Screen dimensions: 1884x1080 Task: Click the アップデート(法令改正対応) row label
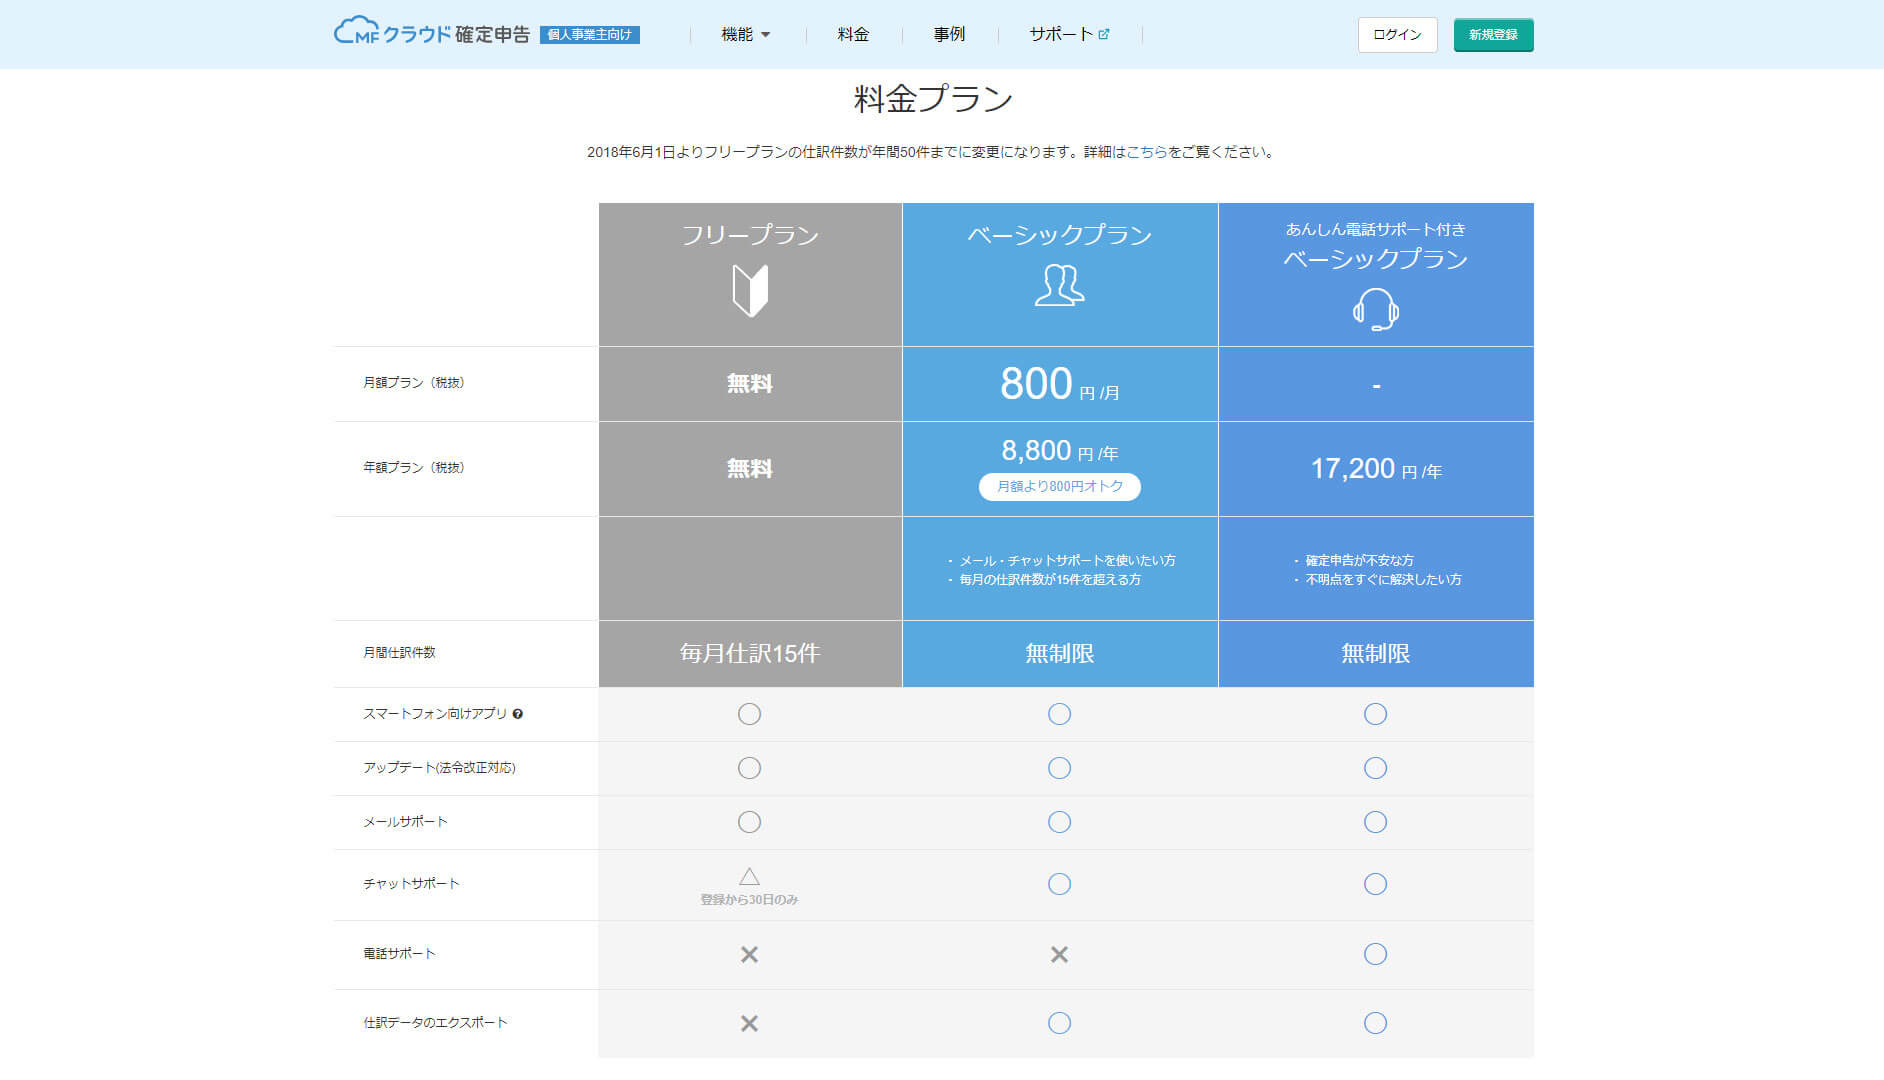[439, 768]
